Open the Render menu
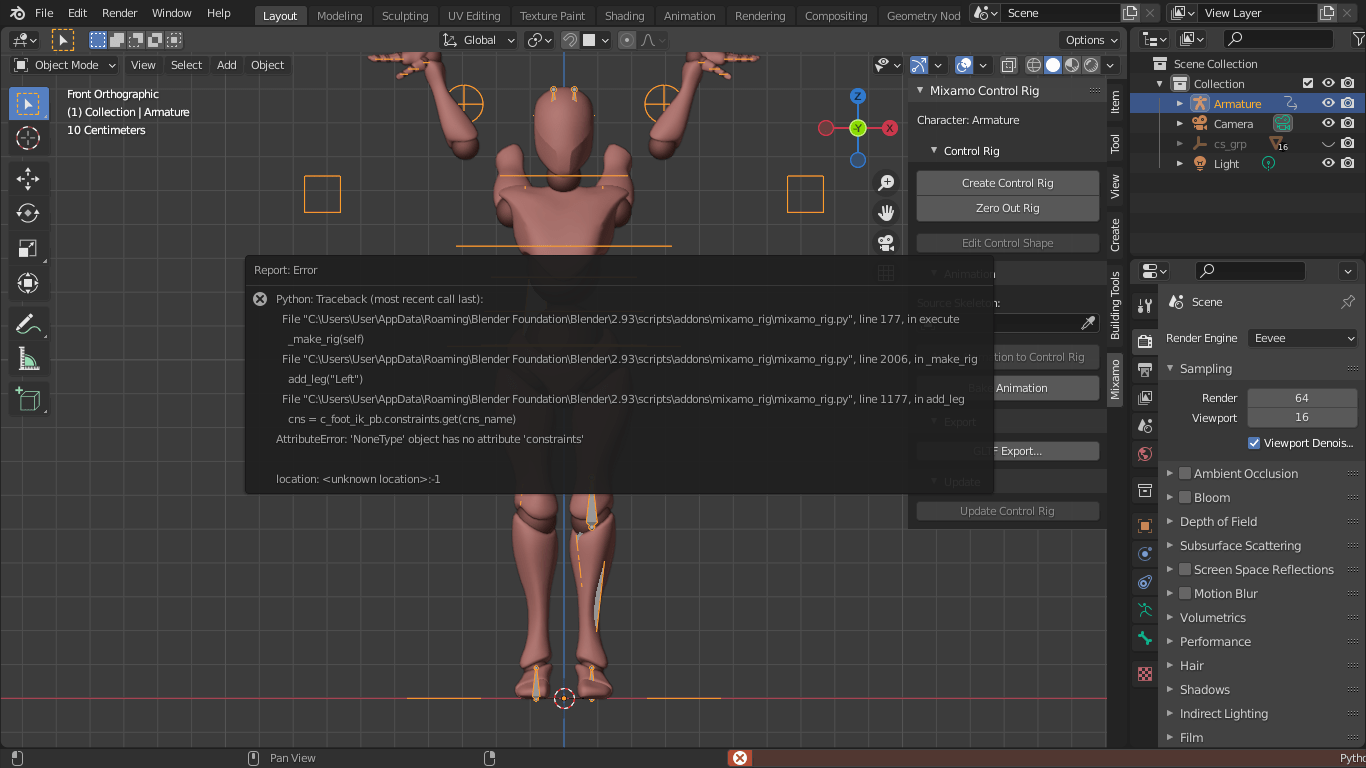The height and width of the screenshot is (768, 1366). click(x=119, y=13)
